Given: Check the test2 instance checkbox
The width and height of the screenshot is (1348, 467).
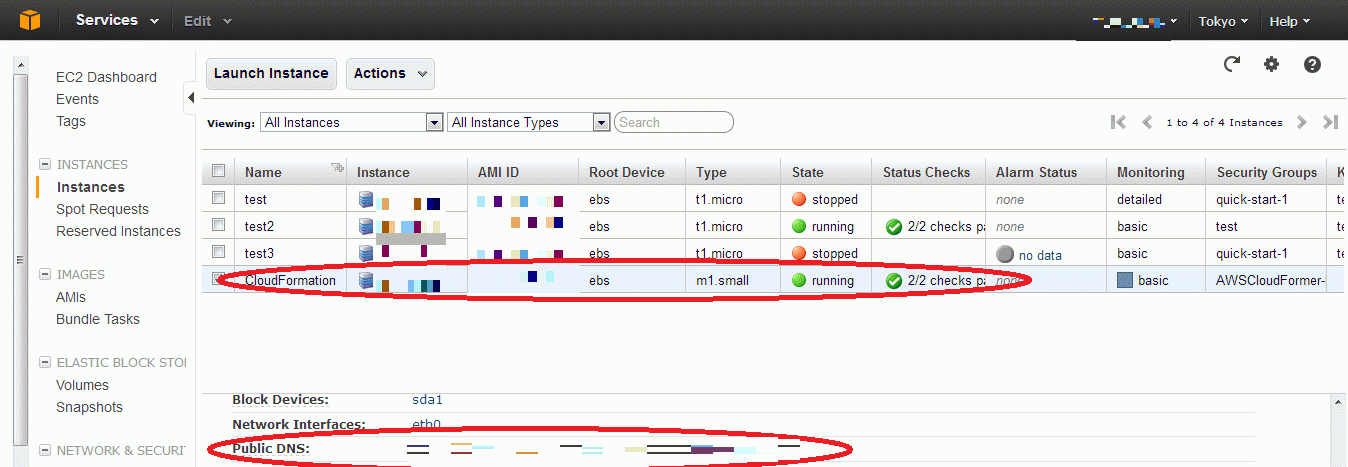Looking at the screenshot, I should coord(218,225).
